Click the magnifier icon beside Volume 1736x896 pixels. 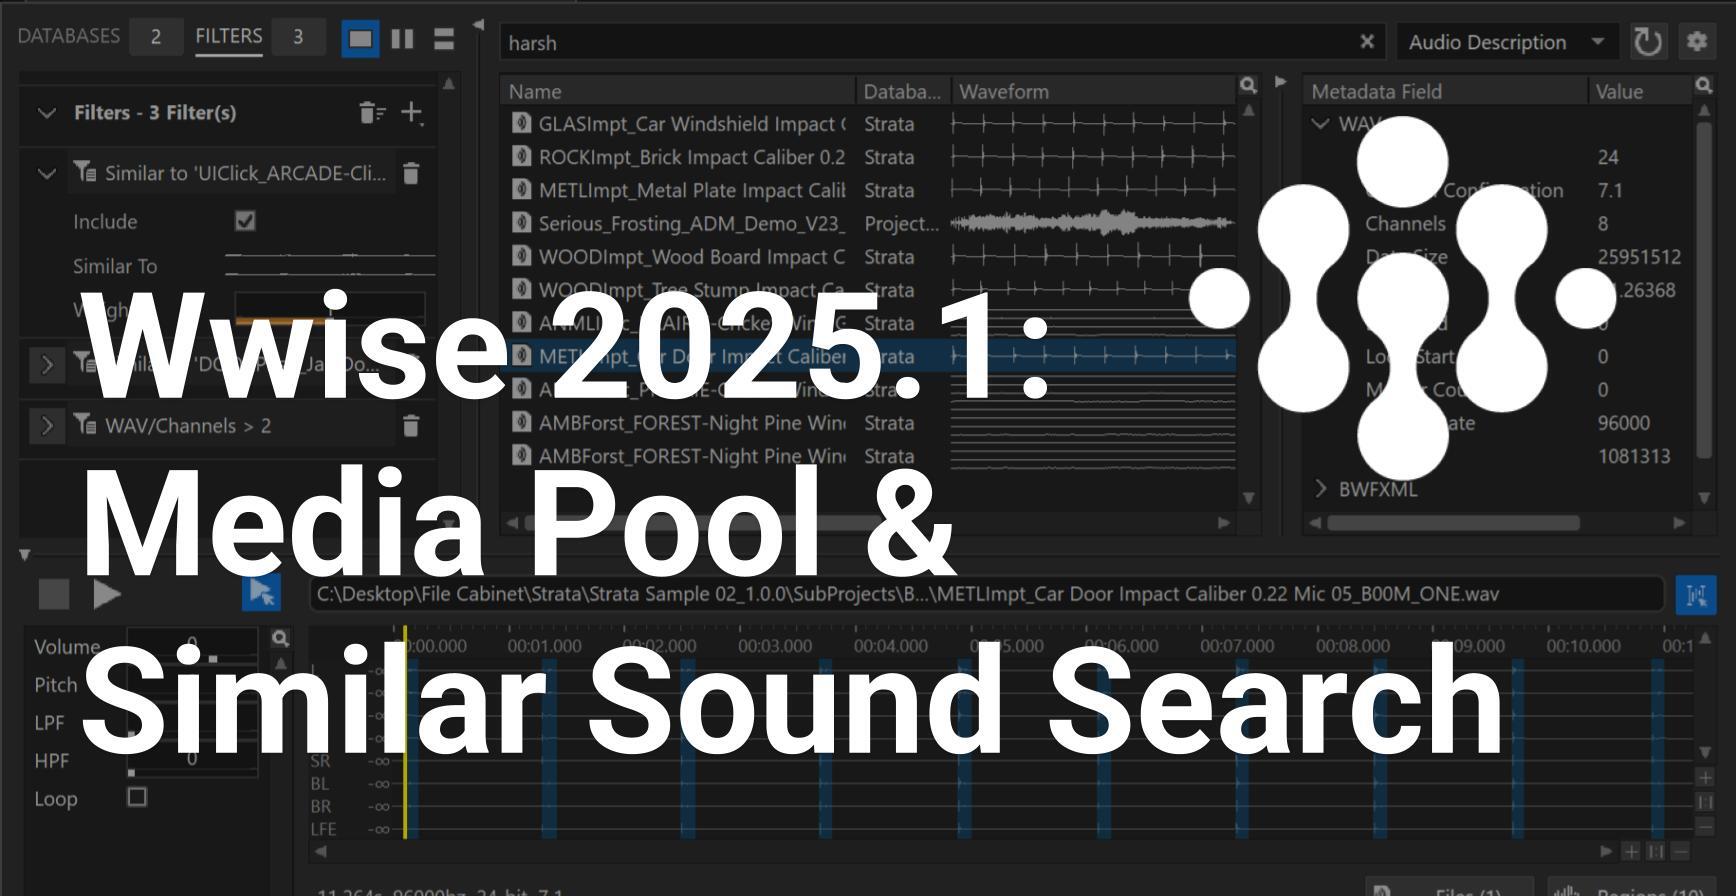click(281, 638)
